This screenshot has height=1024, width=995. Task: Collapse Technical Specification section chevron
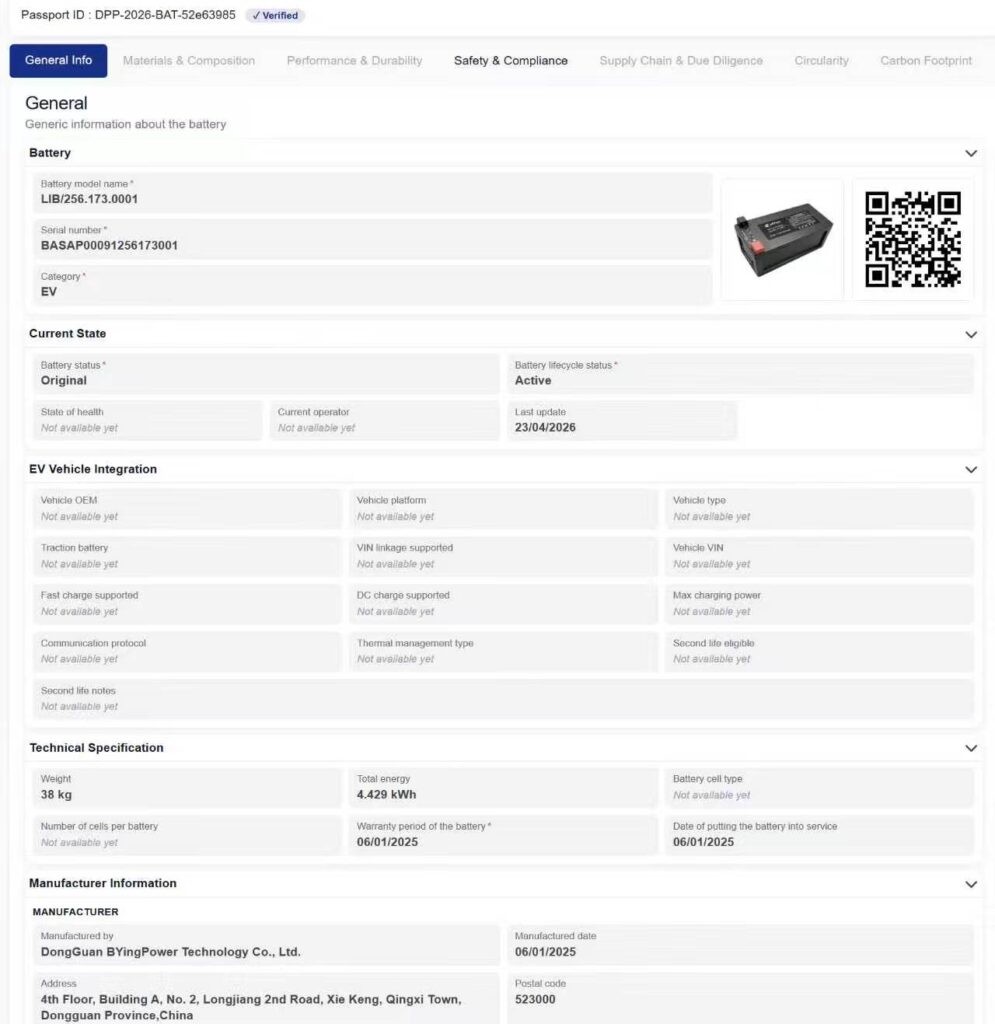click(x=971, y=748)
